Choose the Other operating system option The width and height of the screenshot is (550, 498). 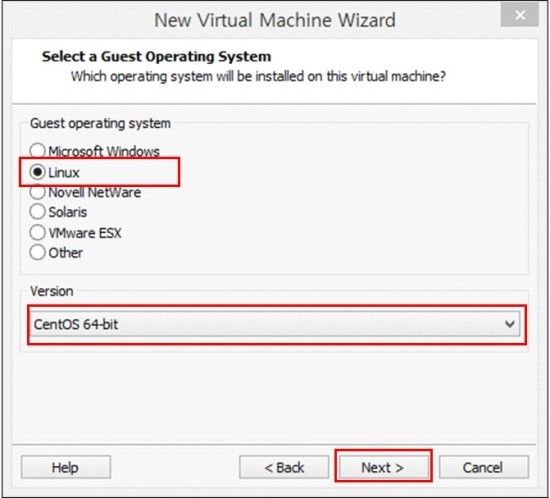(38, 253)
